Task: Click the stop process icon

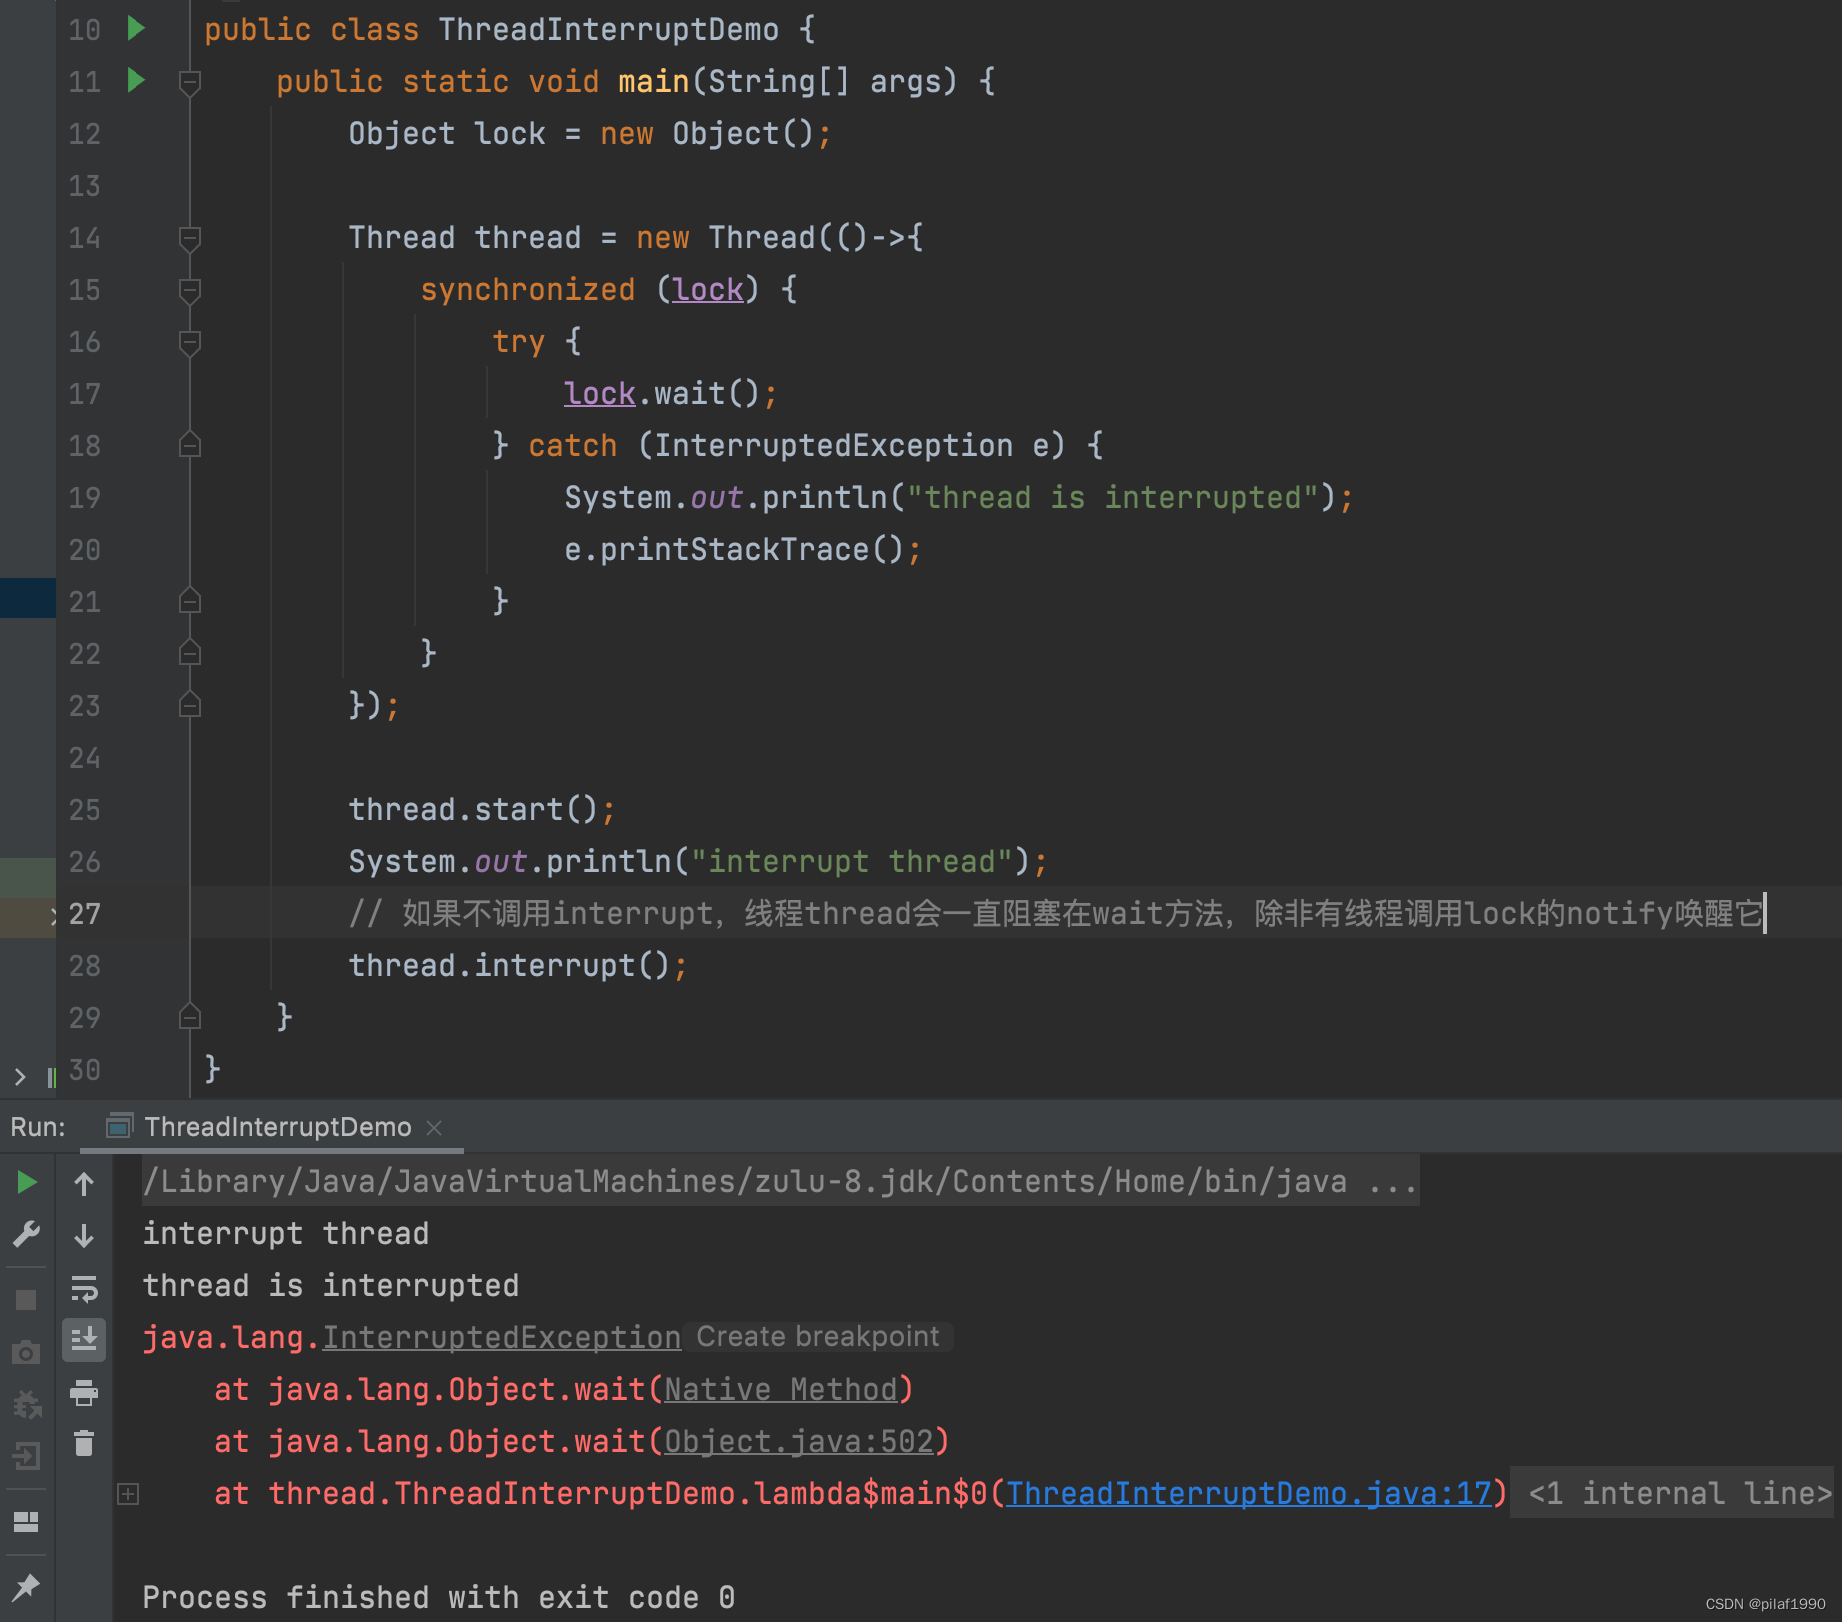Action: point(27,1298)
